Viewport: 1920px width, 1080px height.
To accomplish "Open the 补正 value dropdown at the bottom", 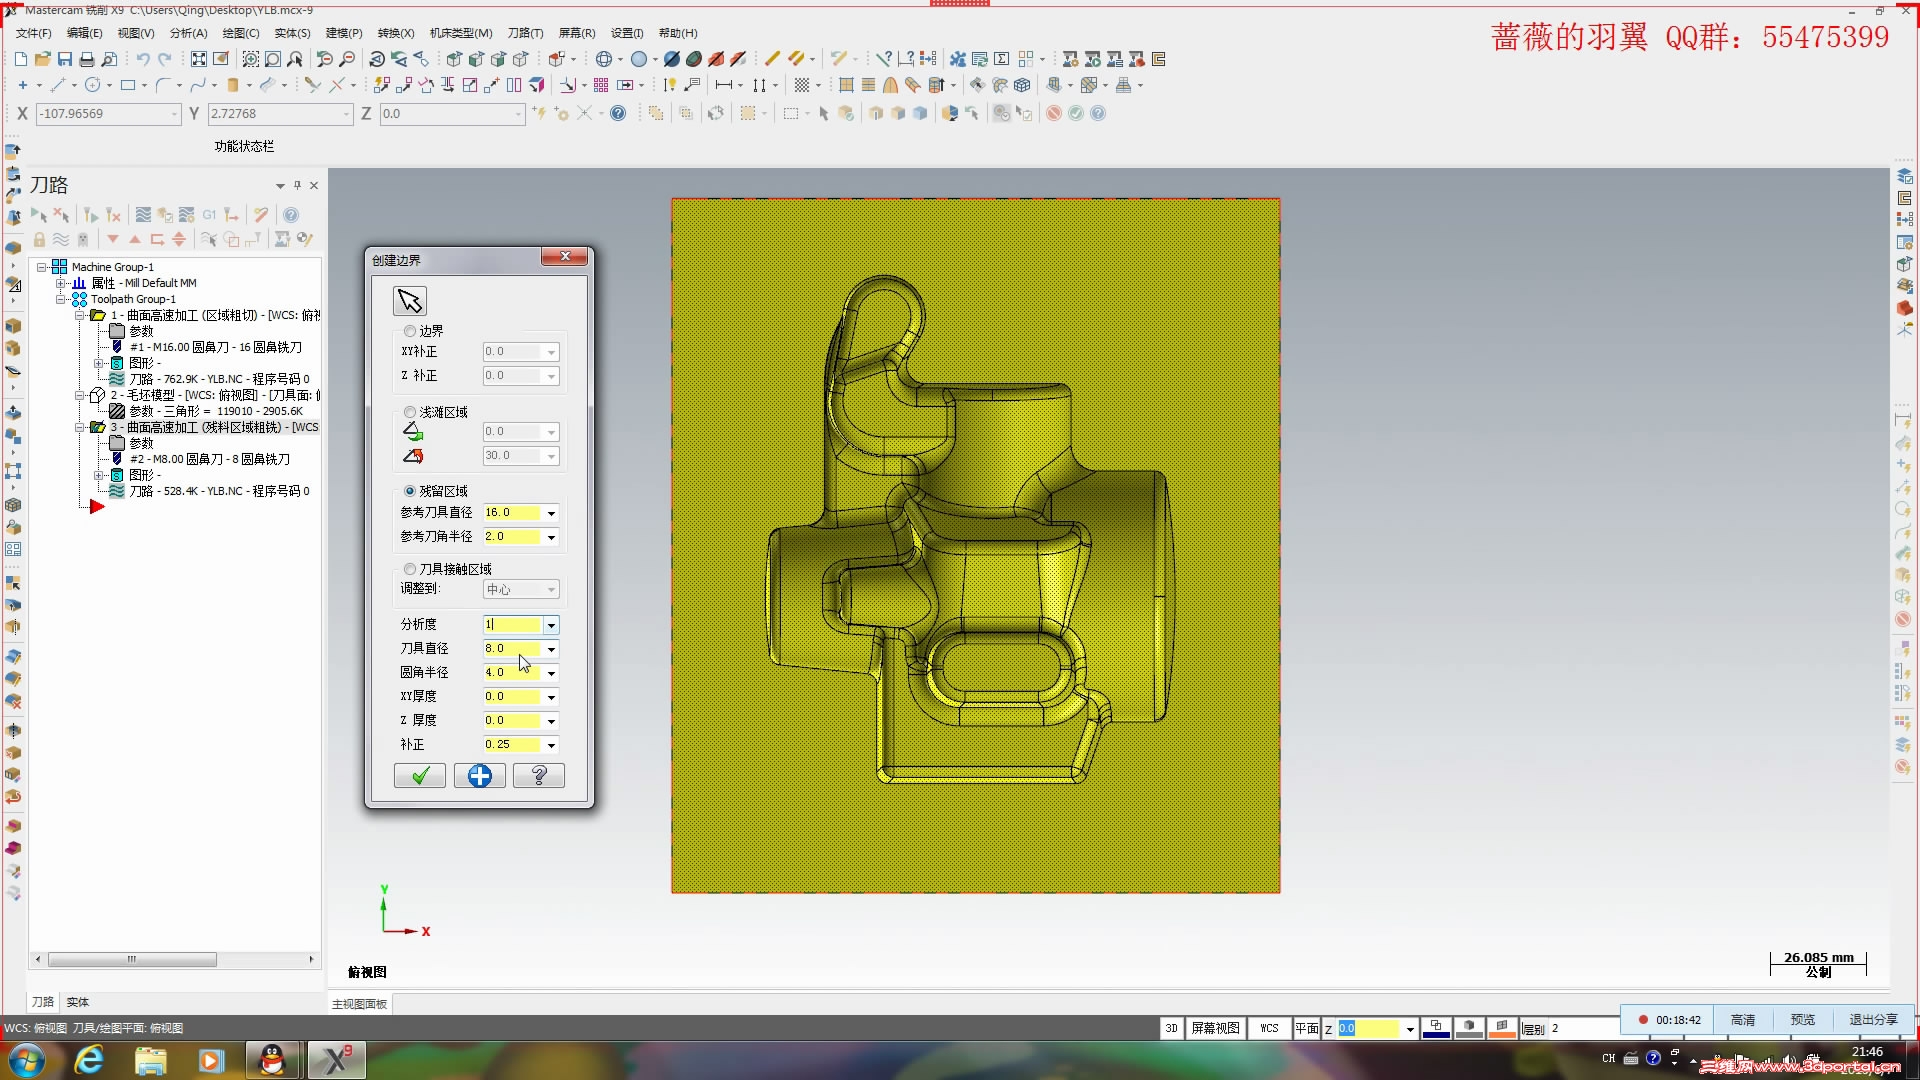I will tap(551, 745).
